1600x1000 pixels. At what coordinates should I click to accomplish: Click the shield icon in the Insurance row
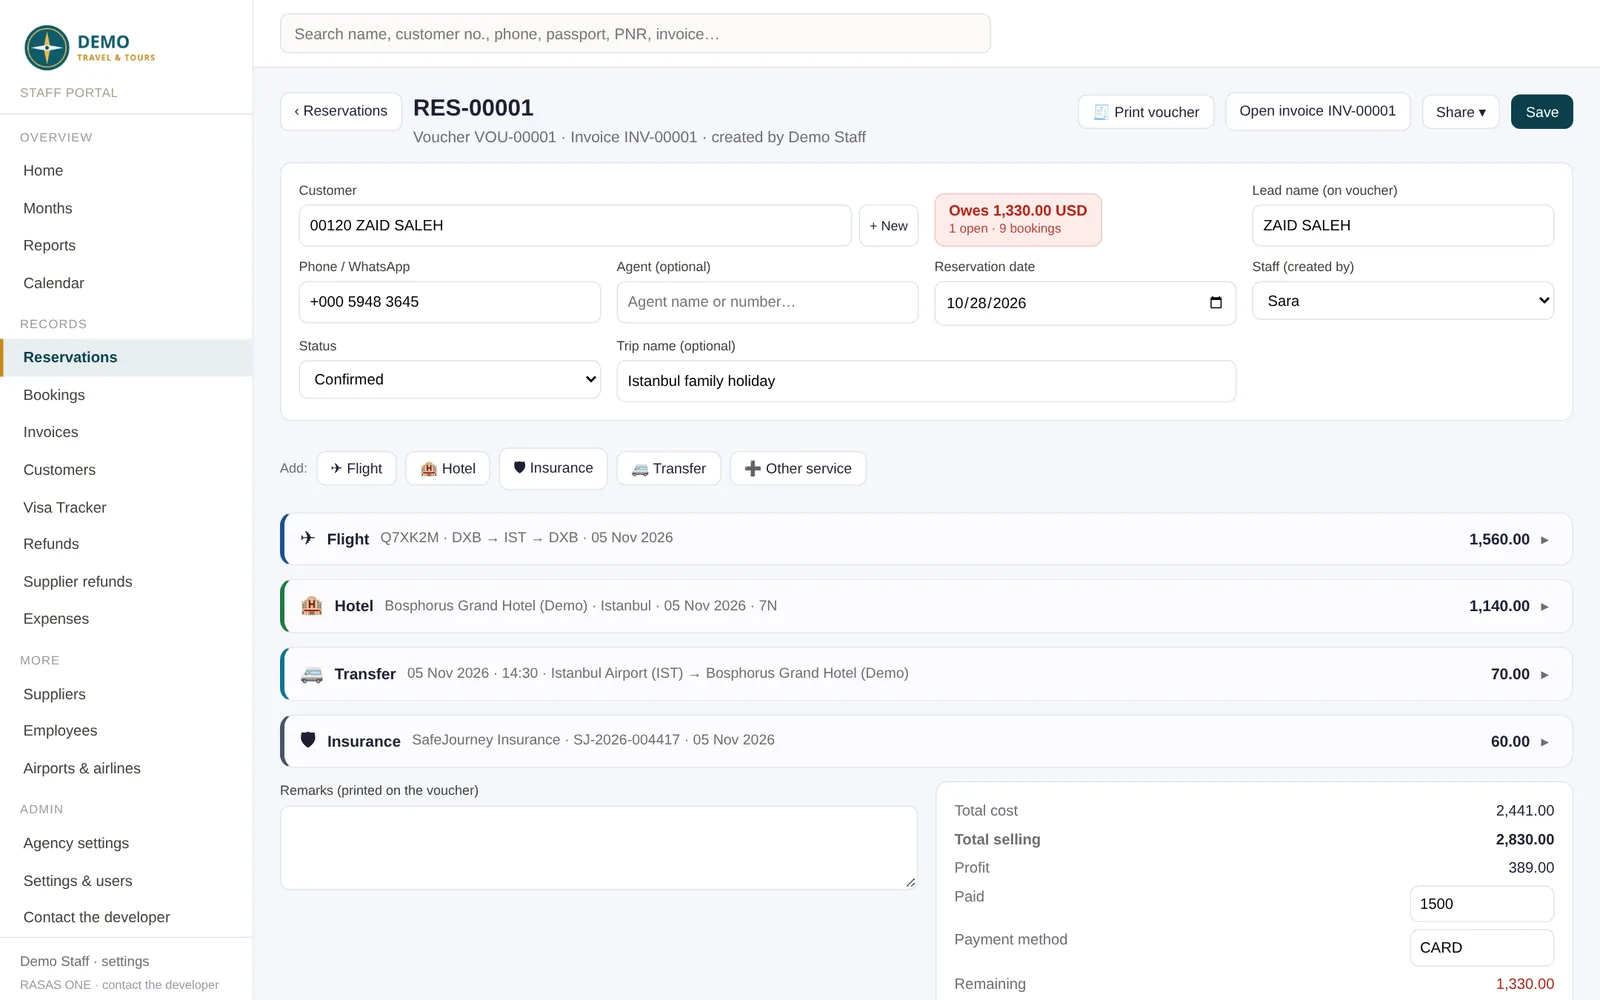[308, 740]
